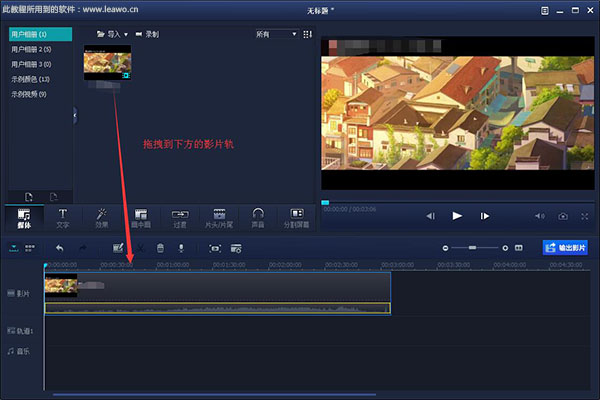This screenshot has width=600, height=400.
Task: Play the preview video
Action: 457,216
